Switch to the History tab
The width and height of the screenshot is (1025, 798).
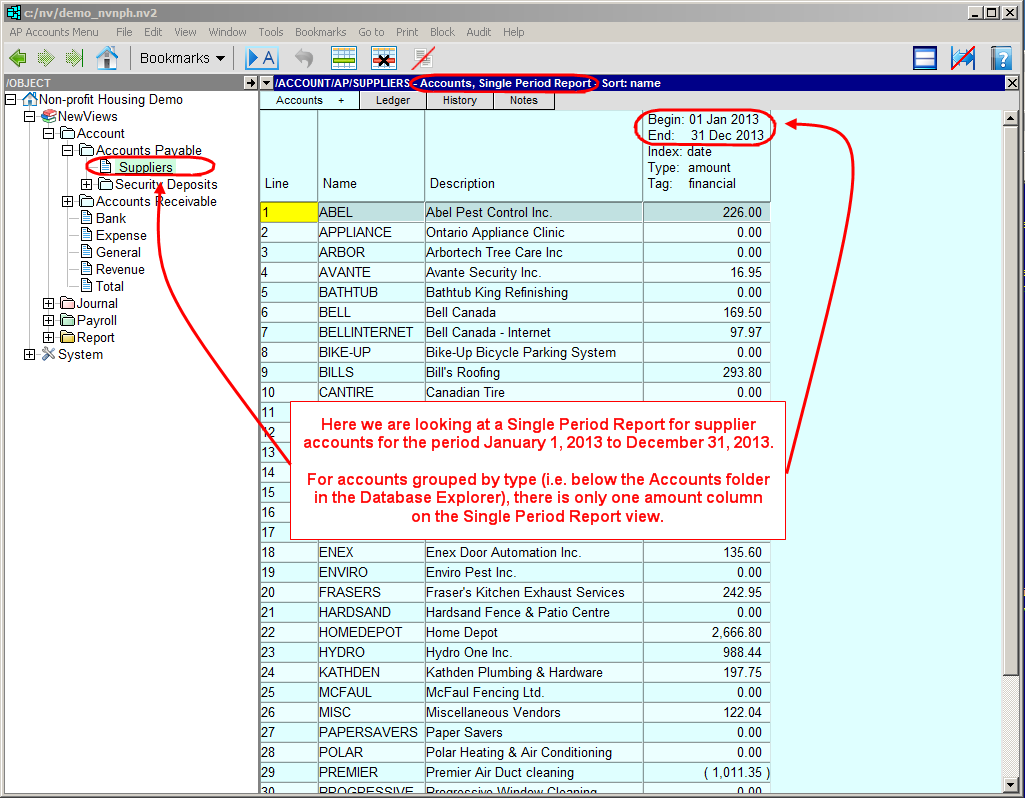click(459, 100)
